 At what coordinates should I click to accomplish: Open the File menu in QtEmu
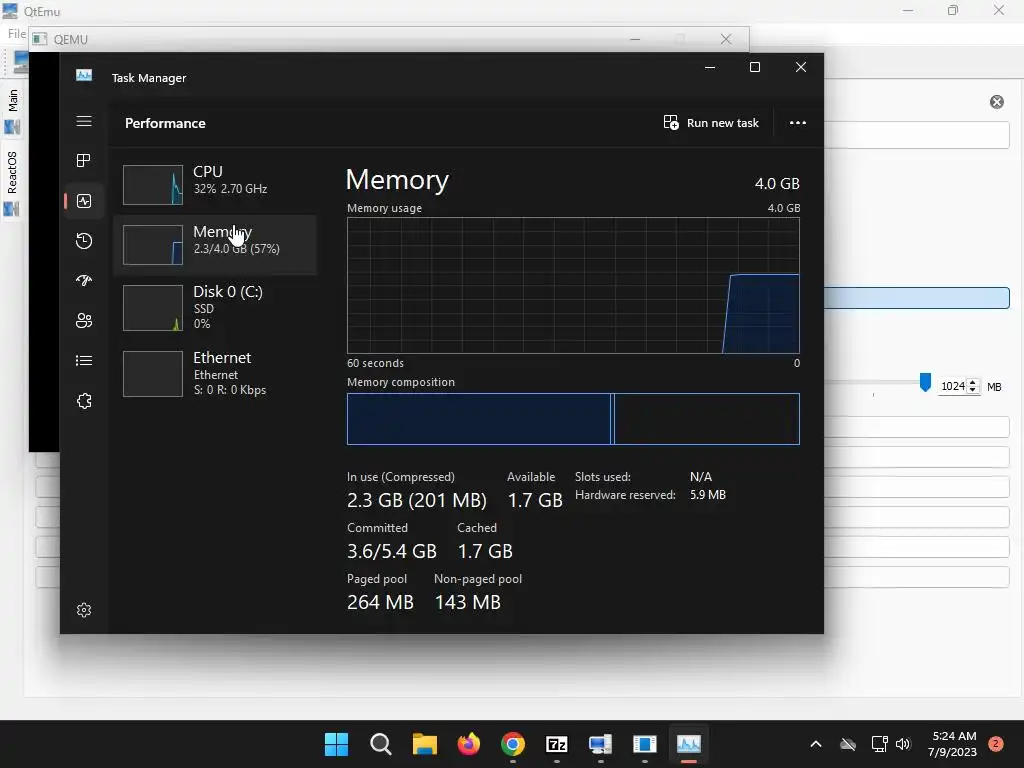point(16,34)
